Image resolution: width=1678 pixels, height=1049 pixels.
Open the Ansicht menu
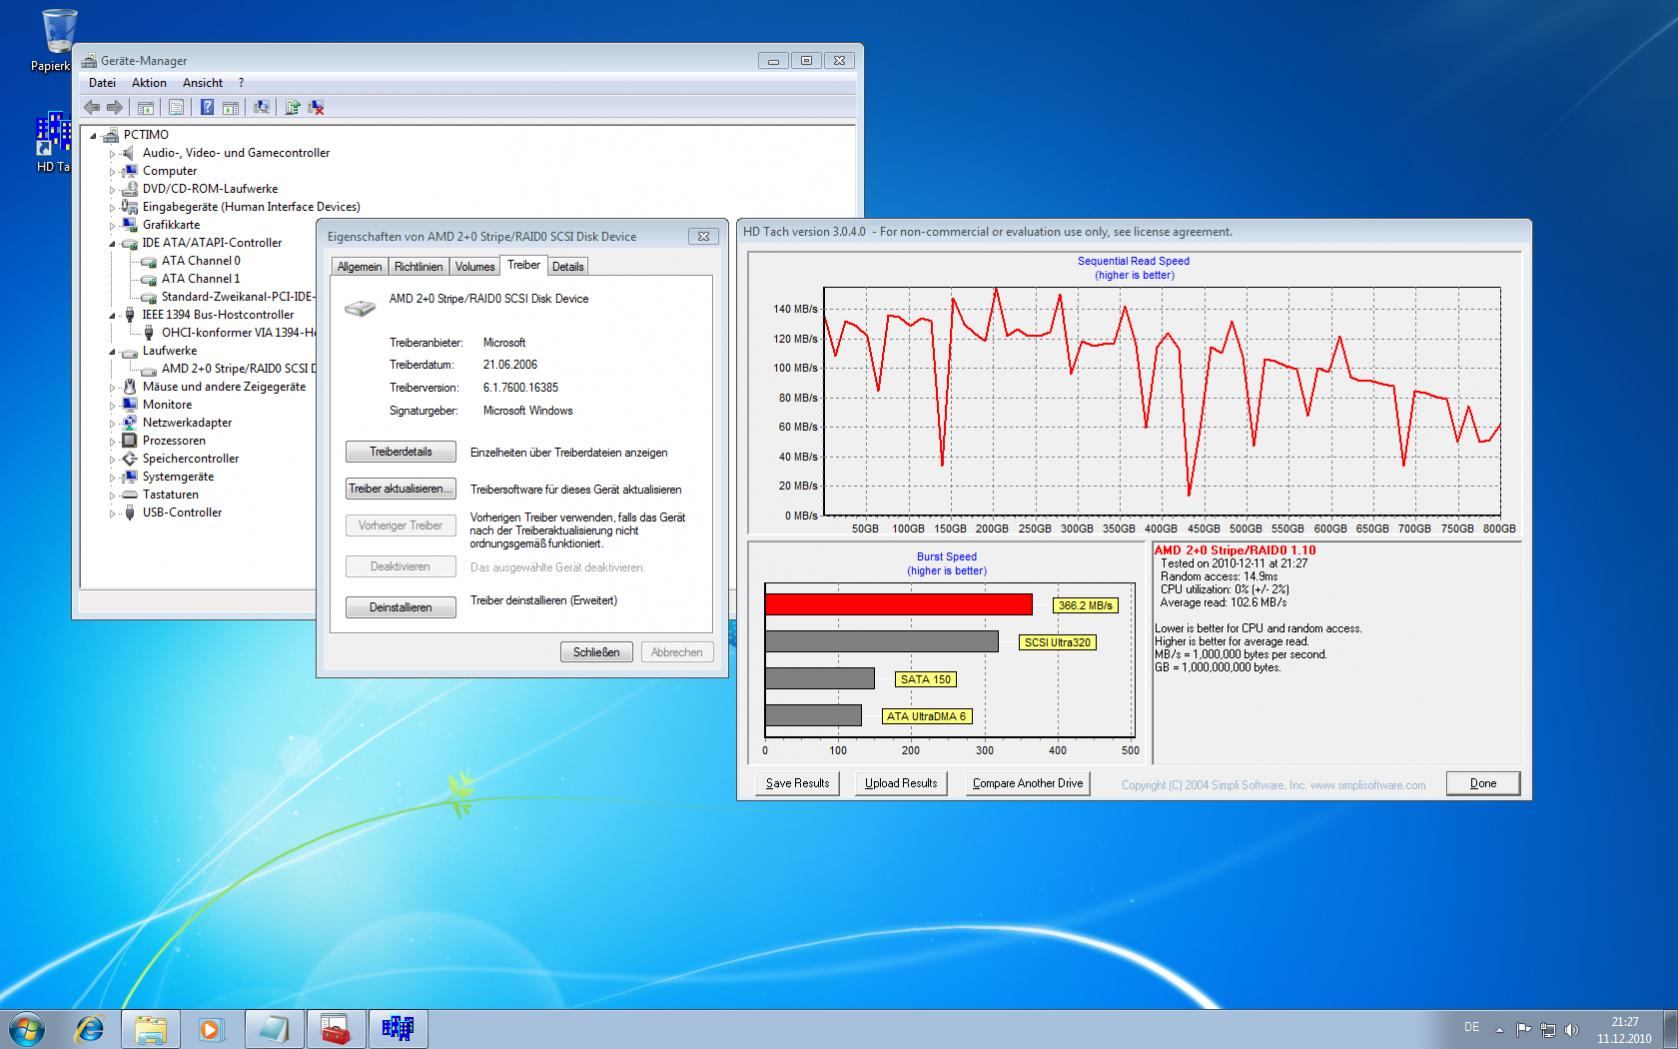202,83
